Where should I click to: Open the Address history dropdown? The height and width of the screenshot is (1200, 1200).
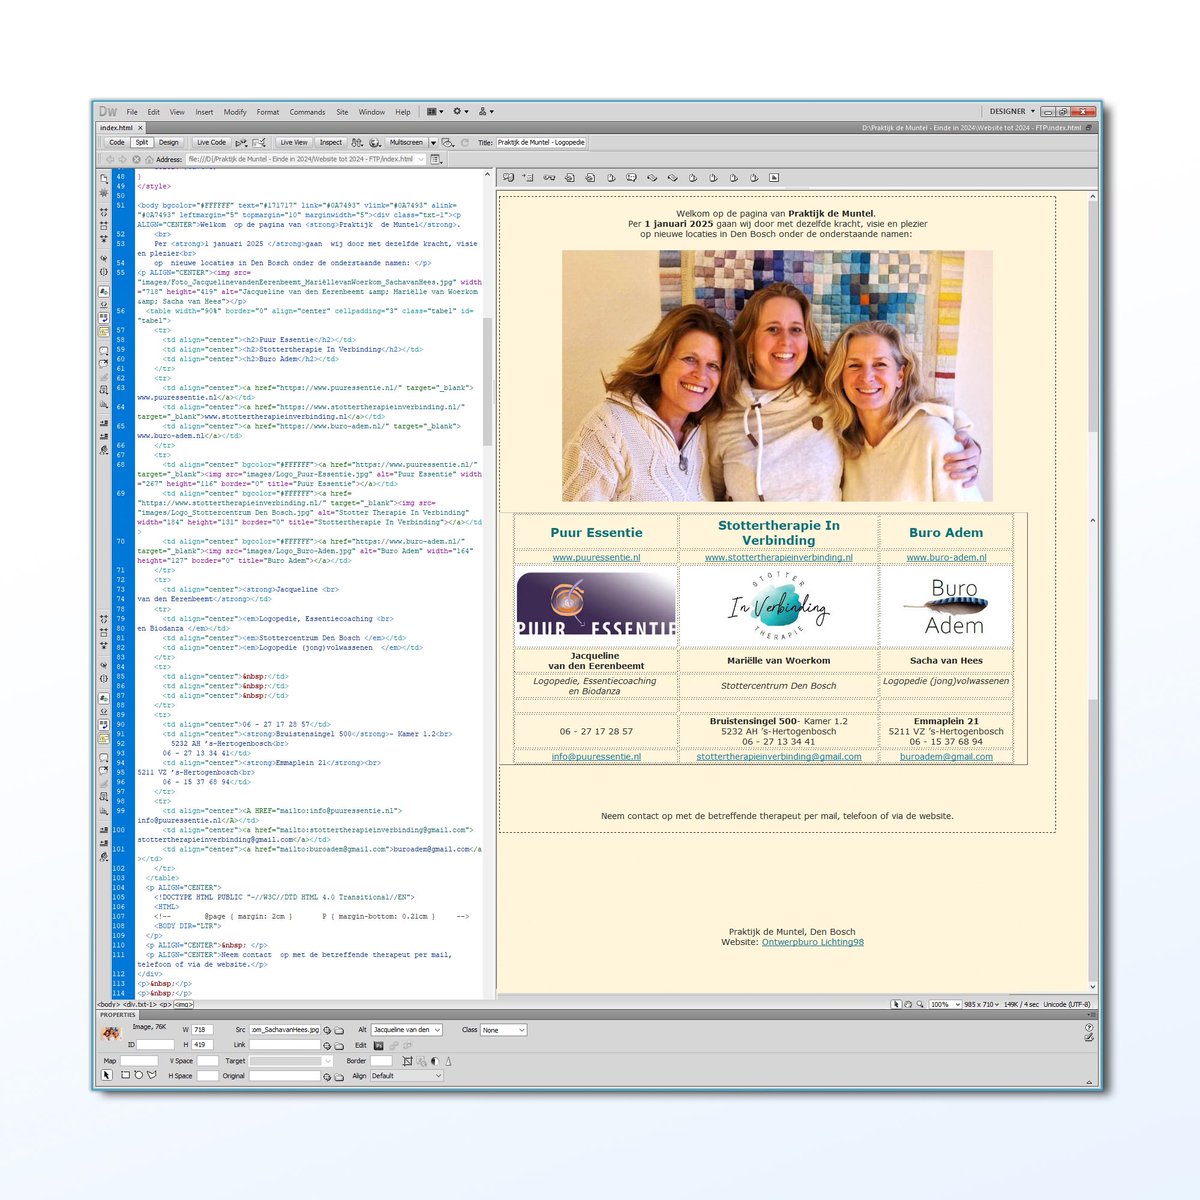click(421, 159)
